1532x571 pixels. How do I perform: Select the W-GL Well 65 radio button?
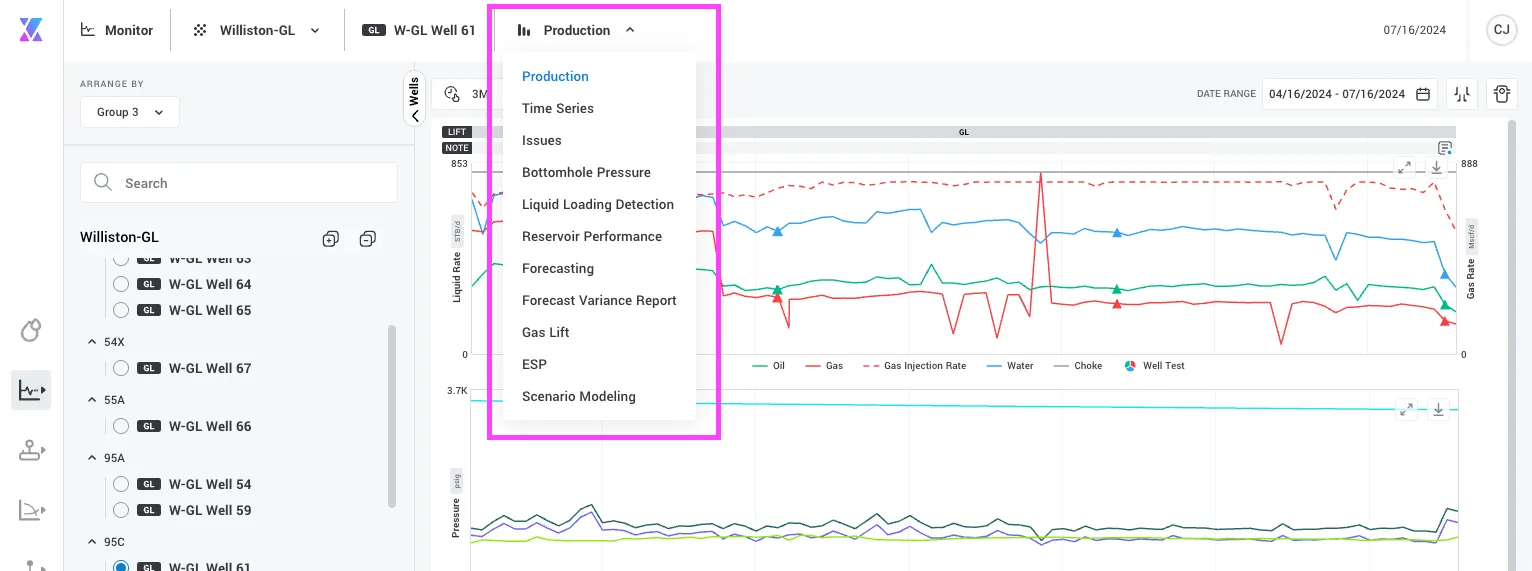[x=121, y=310]
